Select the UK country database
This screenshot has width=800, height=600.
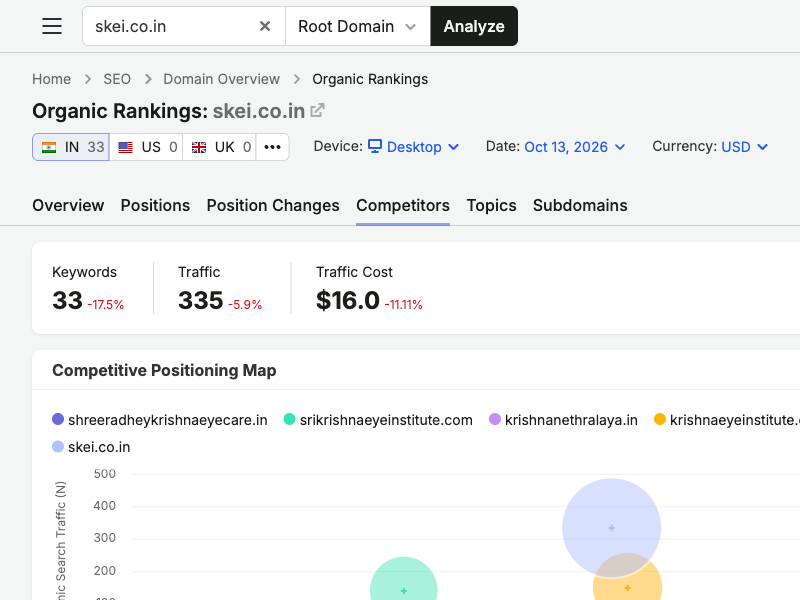219,147
